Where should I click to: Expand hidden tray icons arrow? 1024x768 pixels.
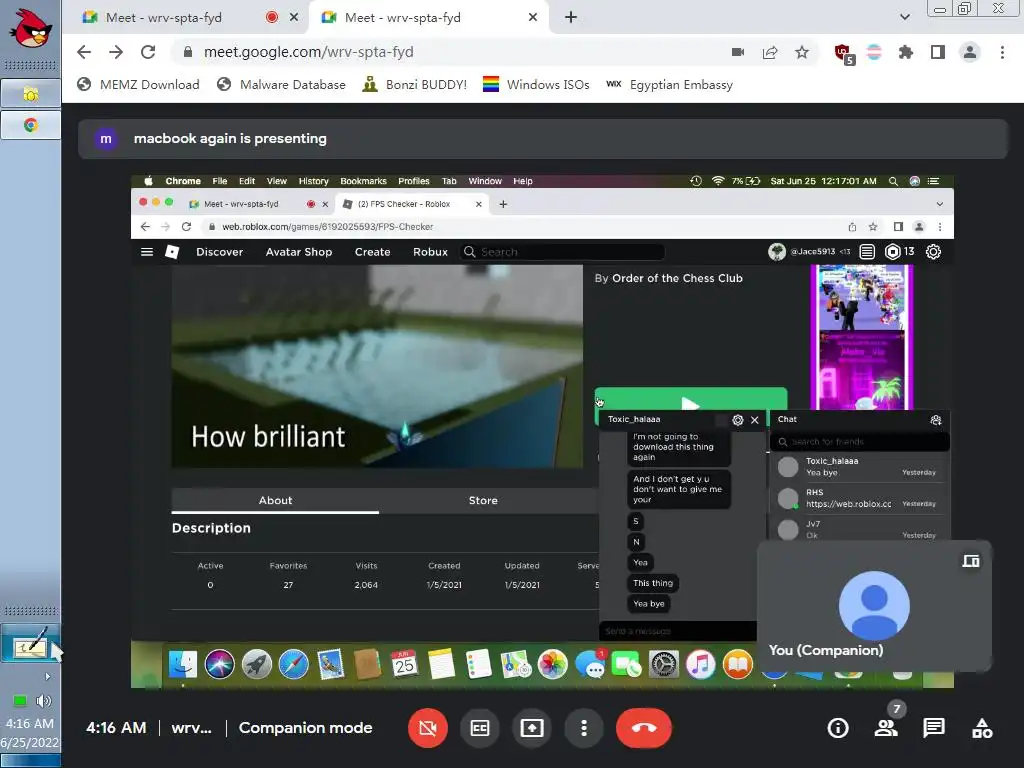(47, 677)
